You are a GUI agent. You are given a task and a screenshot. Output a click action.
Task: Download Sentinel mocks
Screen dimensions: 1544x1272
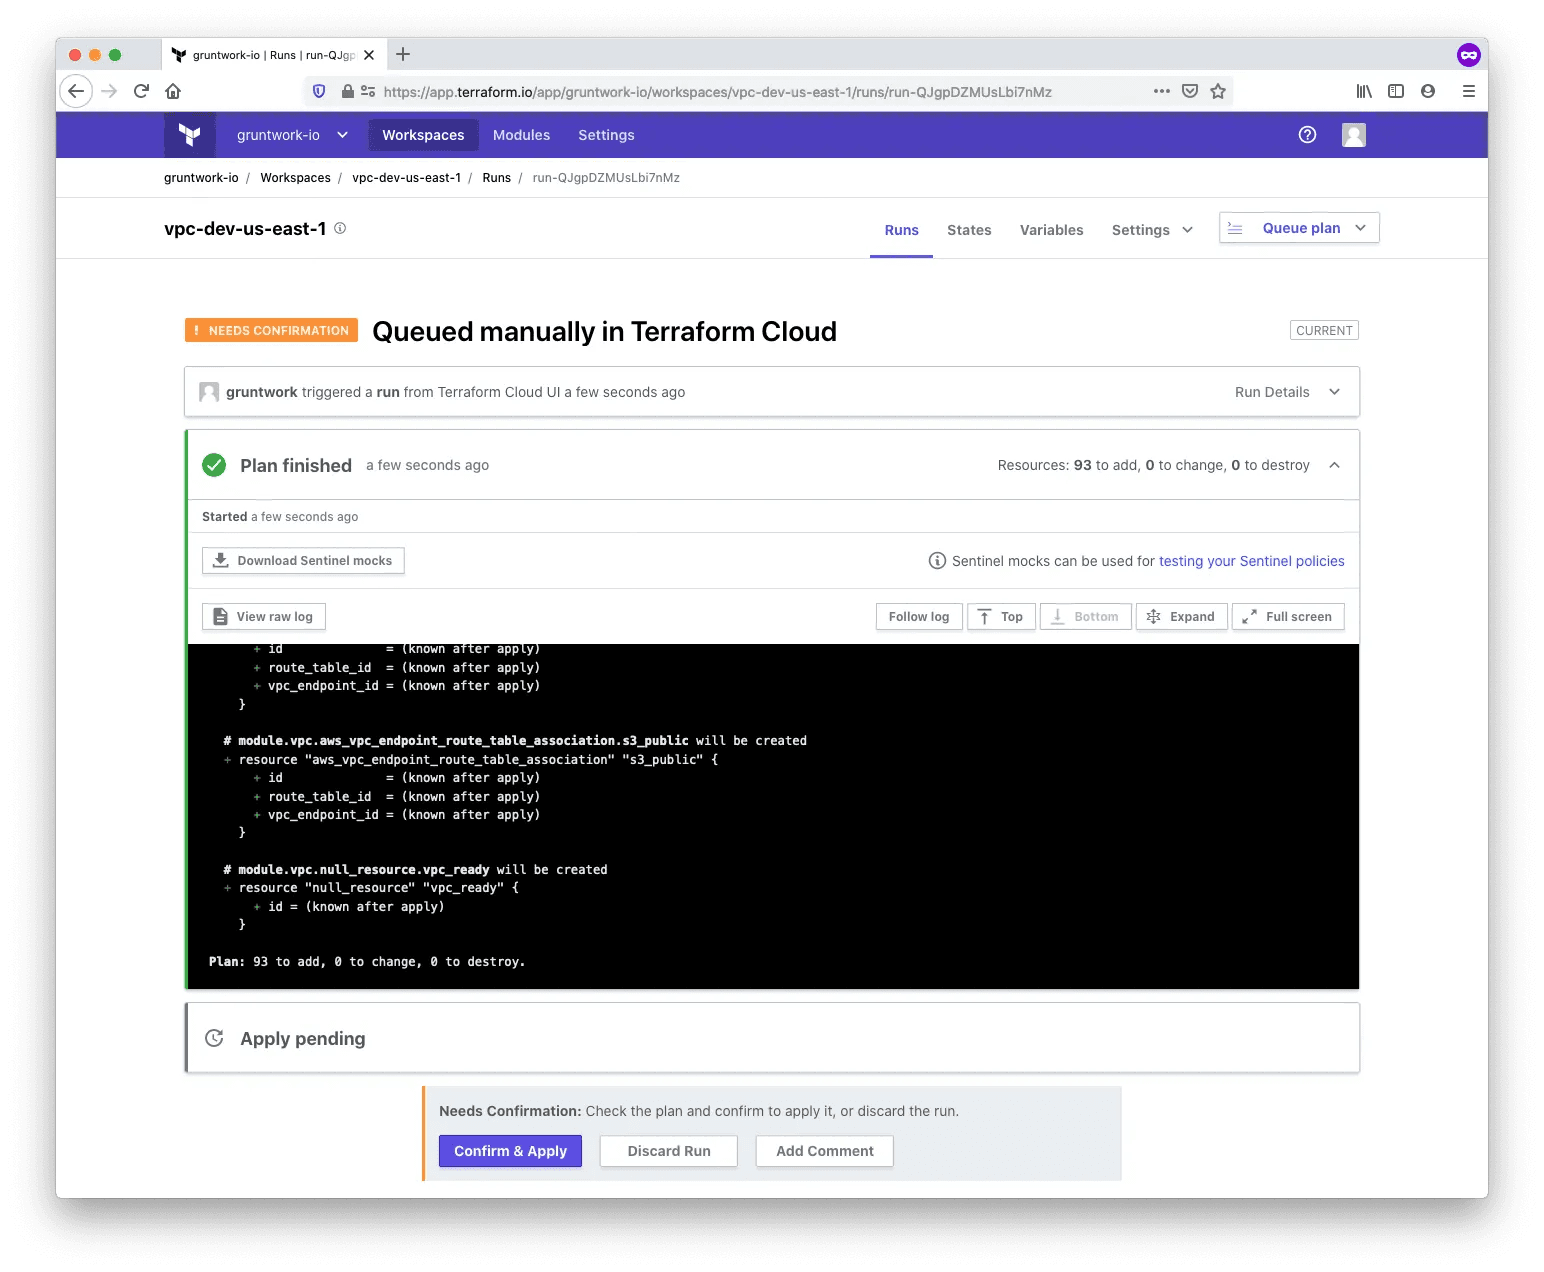(303, 561)
